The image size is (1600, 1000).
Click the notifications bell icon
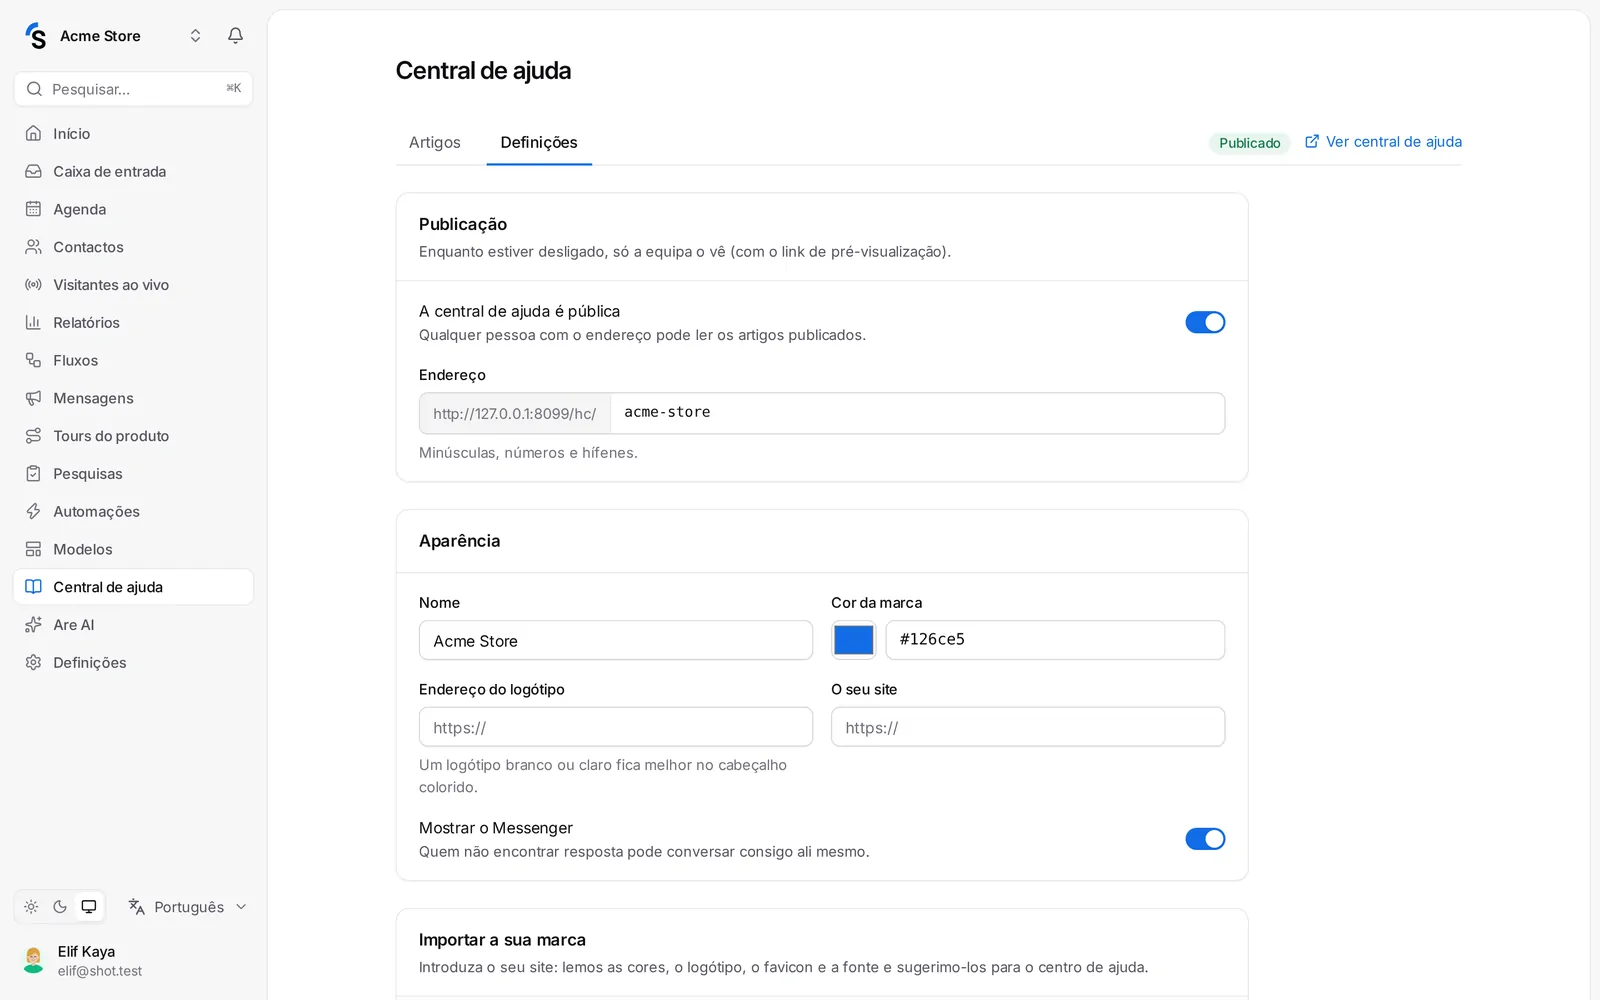(235, 36)
